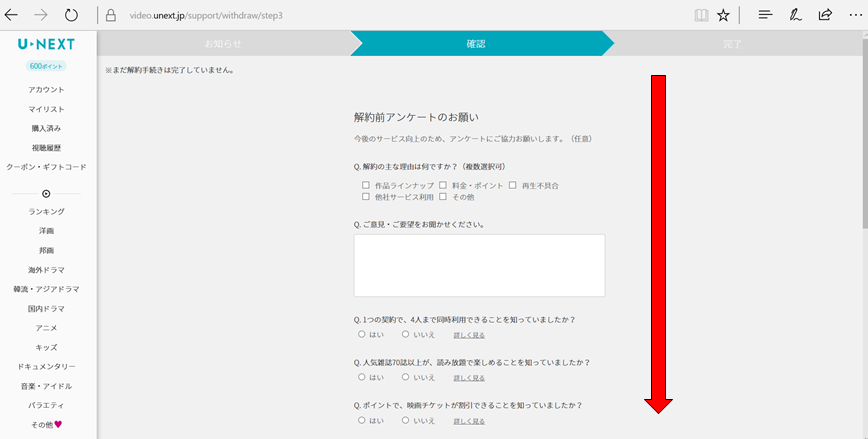Add page to favorites with star icon

(x=723, y=15)
